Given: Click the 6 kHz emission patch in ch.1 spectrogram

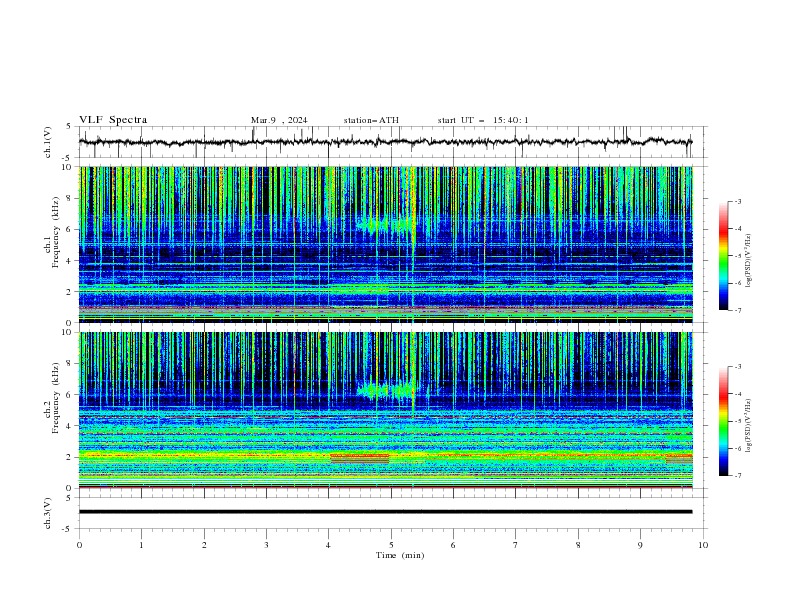Looking at the screenshot, I should (x=385, y=224).
